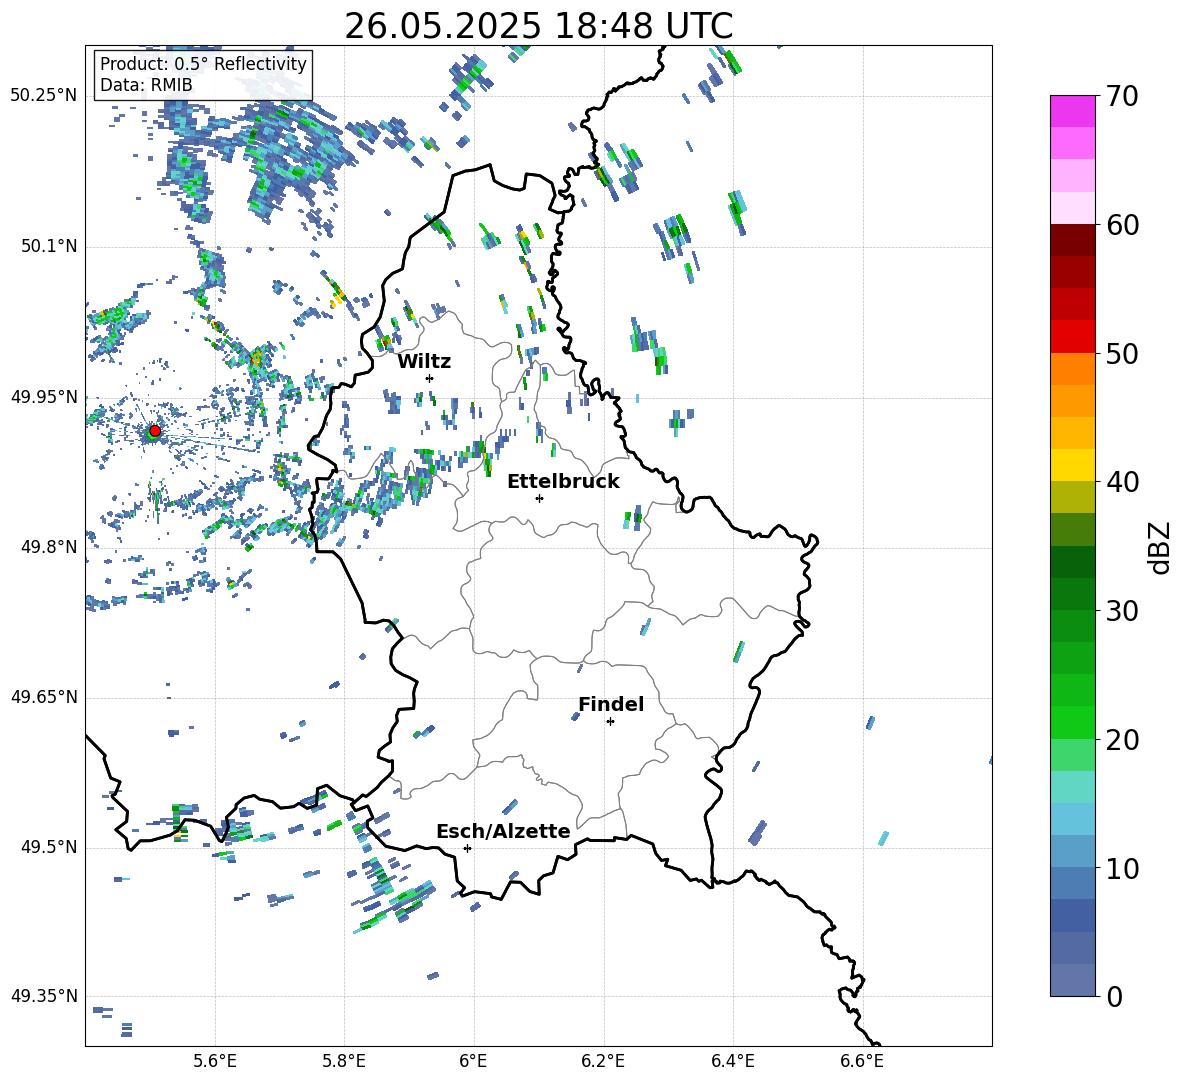Click the magenta top colorbar segment
Image resolution: width=1184 pixels, height=1081 pixels.
(x=1072, y=111)
